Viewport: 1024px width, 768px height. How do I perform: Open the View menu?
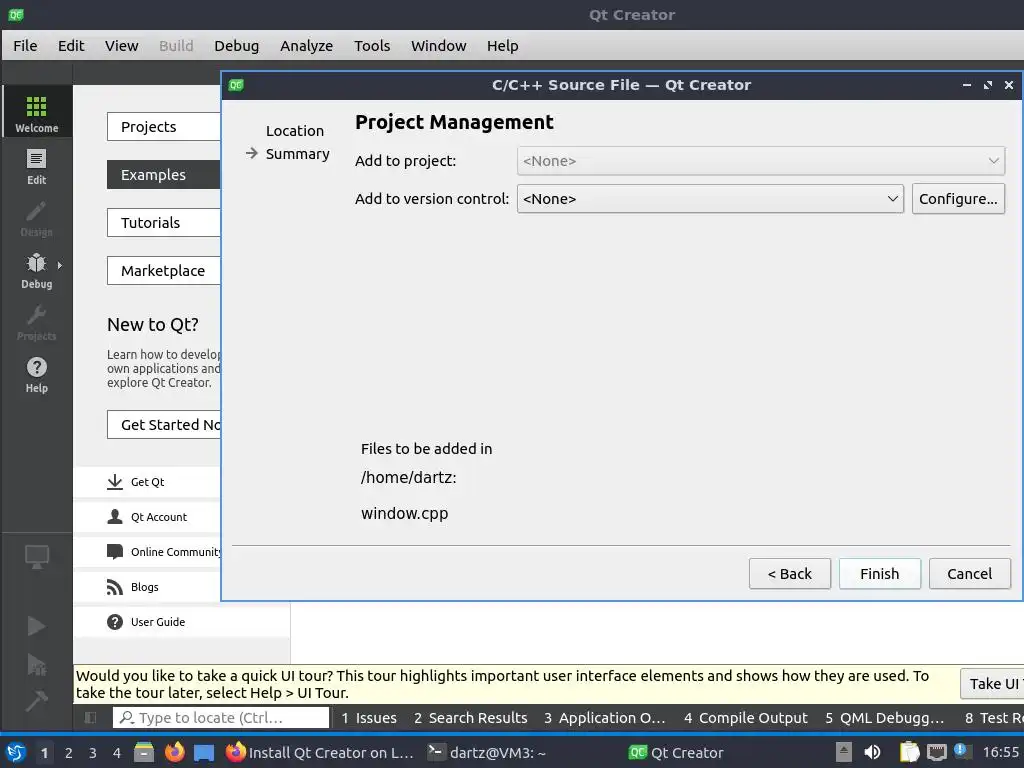click(121, 46)
